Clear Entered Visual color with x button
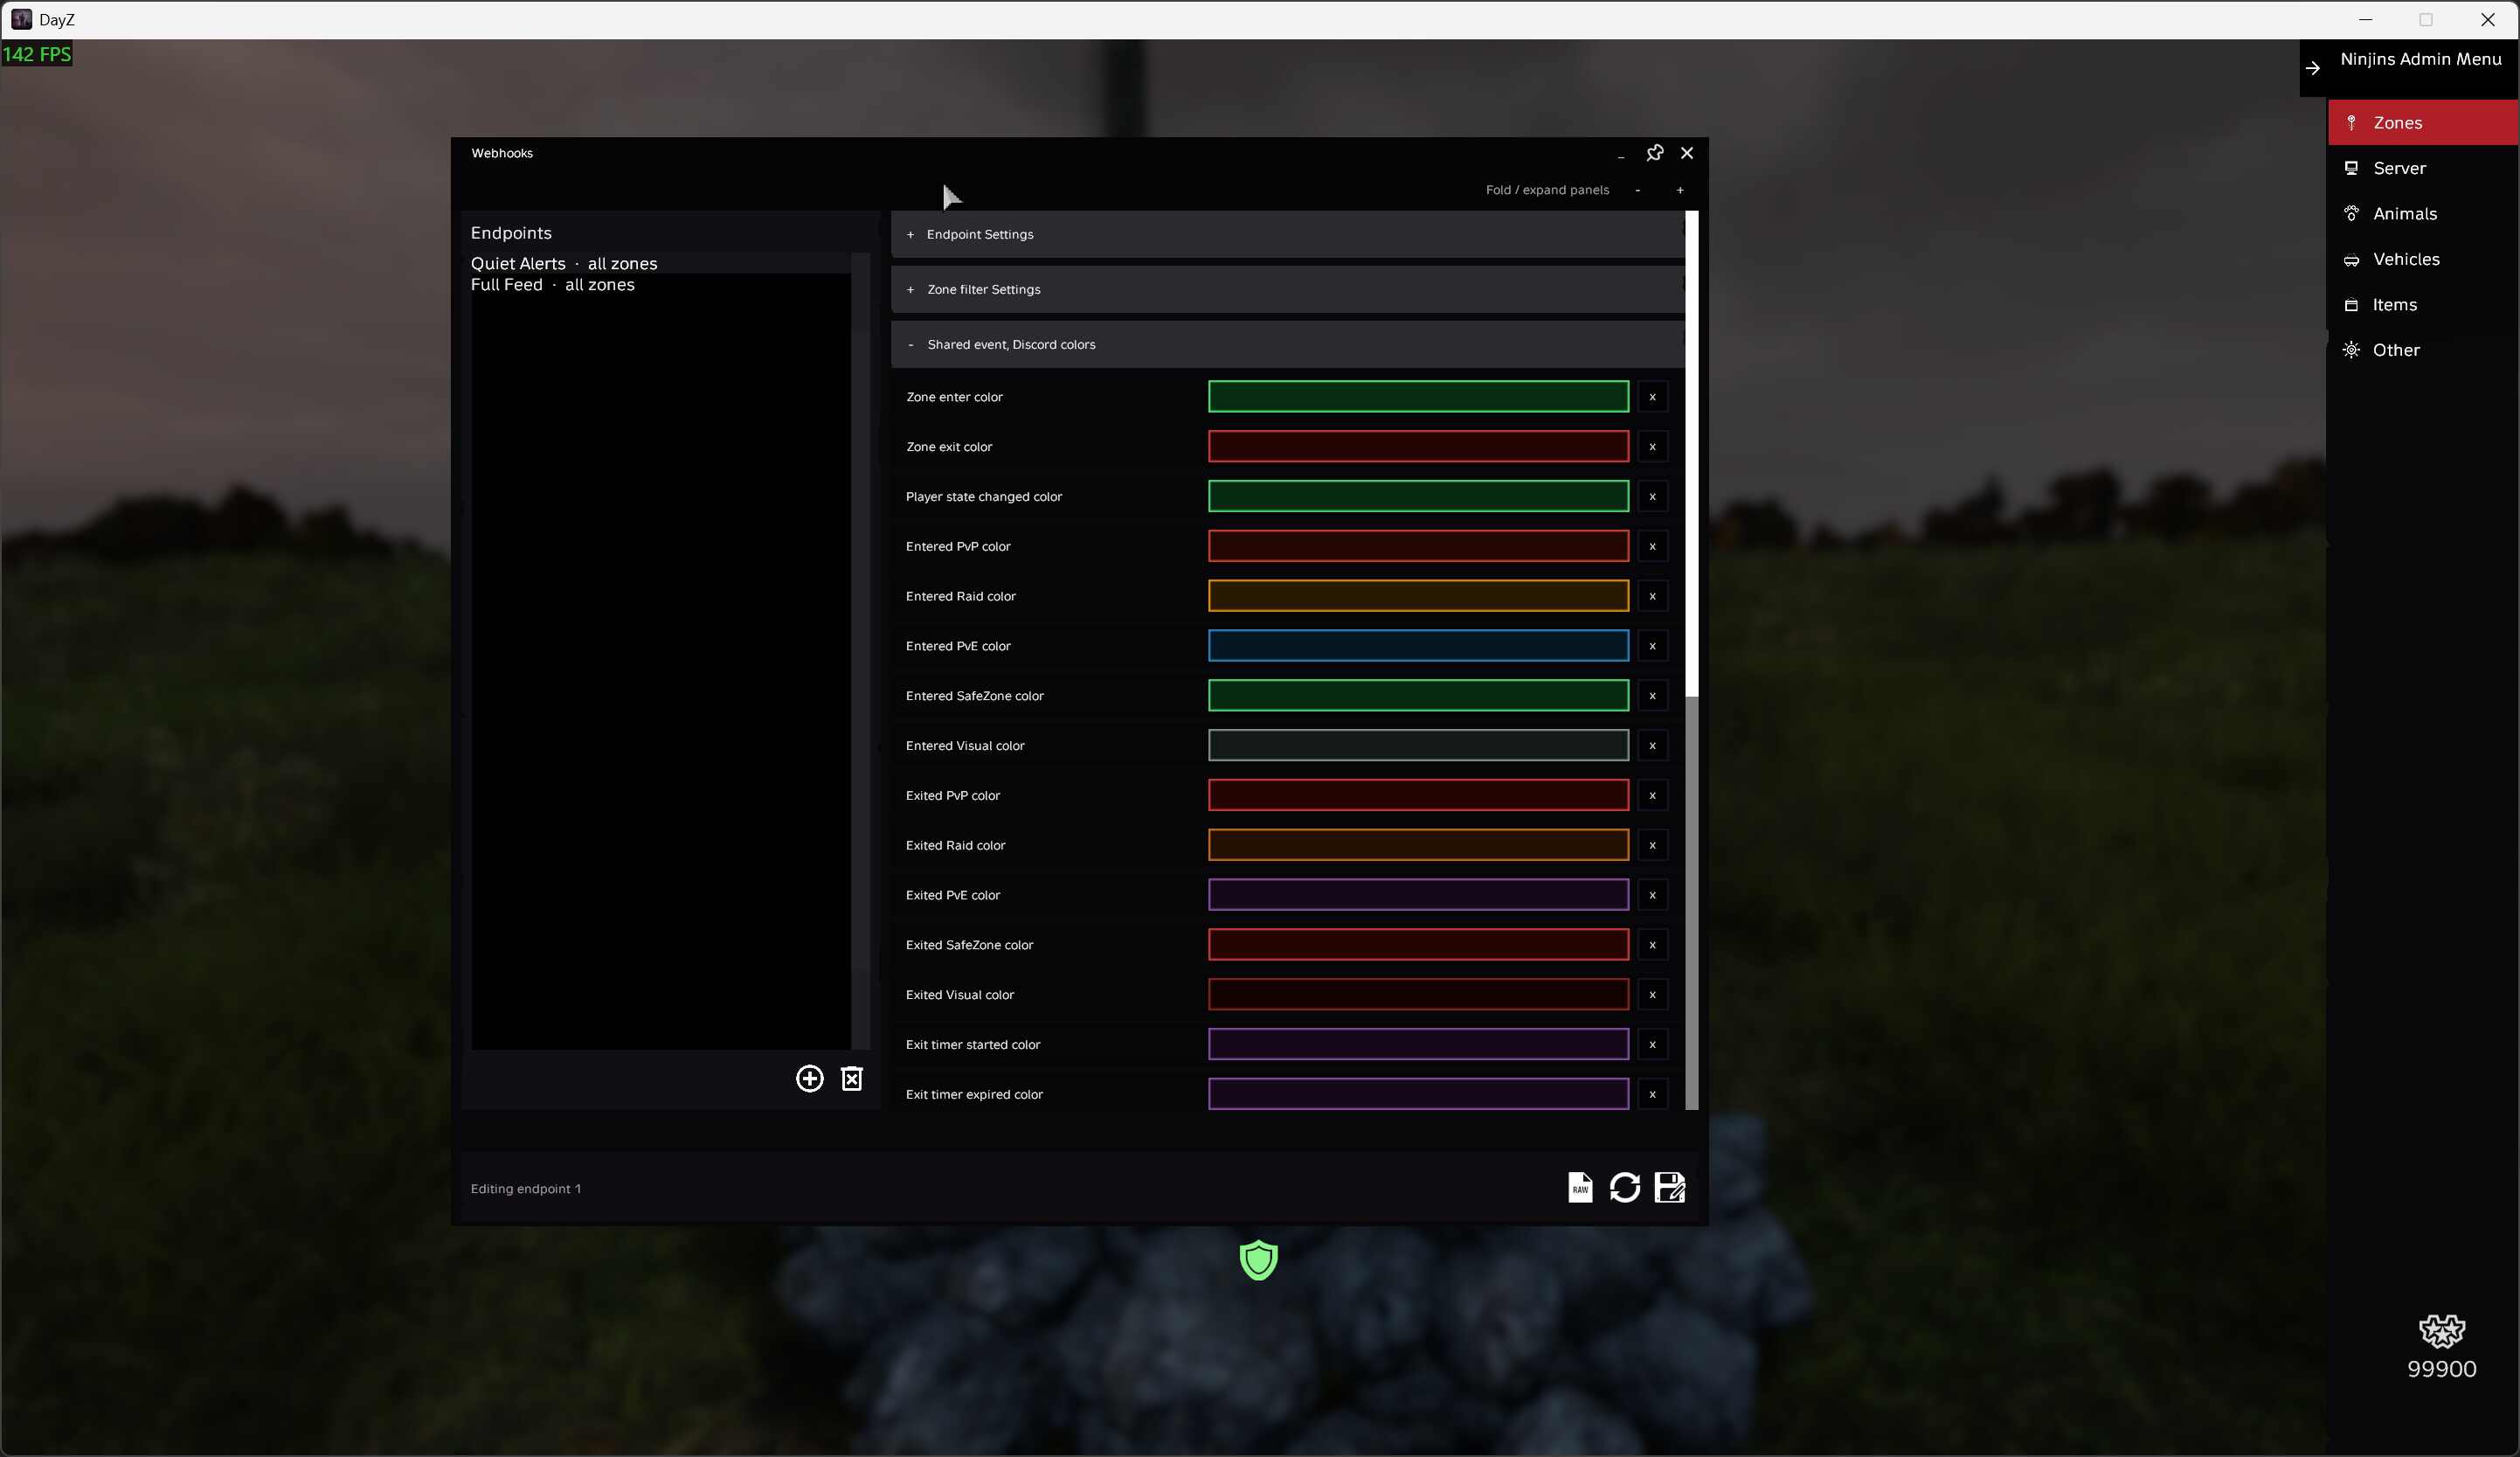This screenshot has height=1457, width=2520. (1653, 745)
